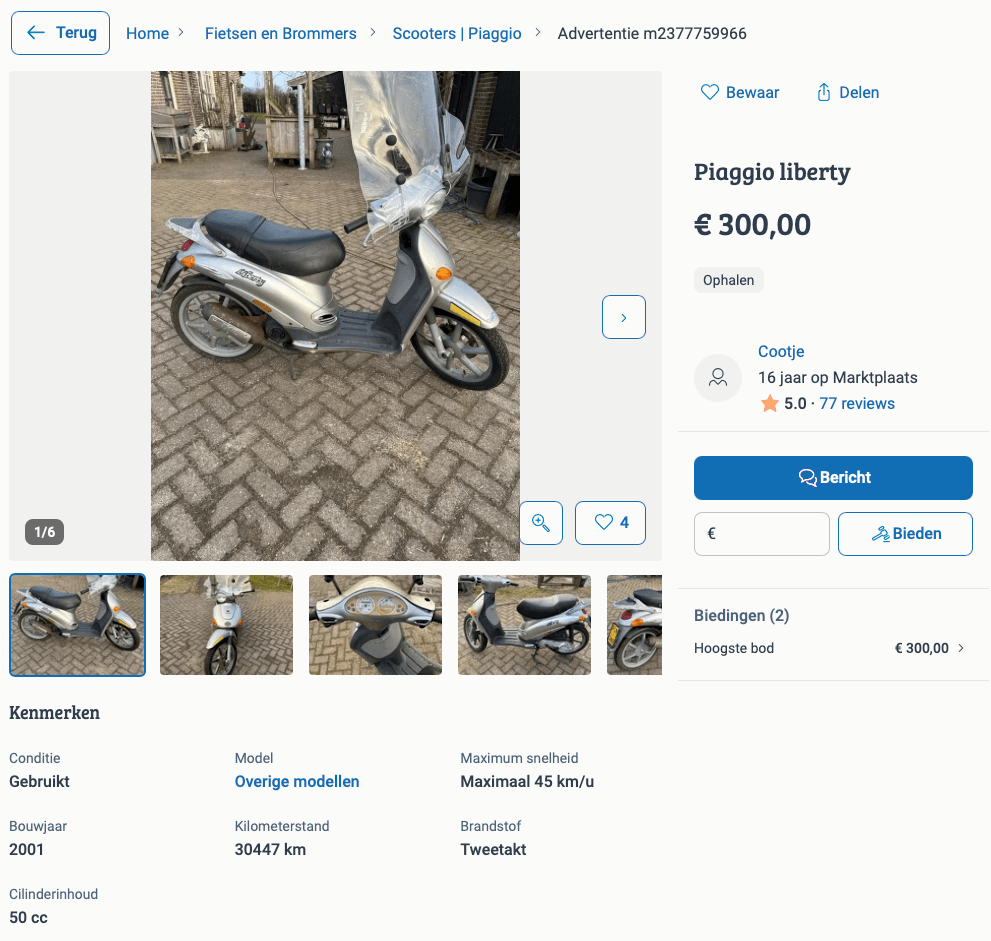
Task: Select the second scooter front-view thumbnail
Action: pyautogui.click(x=226, y=625)
